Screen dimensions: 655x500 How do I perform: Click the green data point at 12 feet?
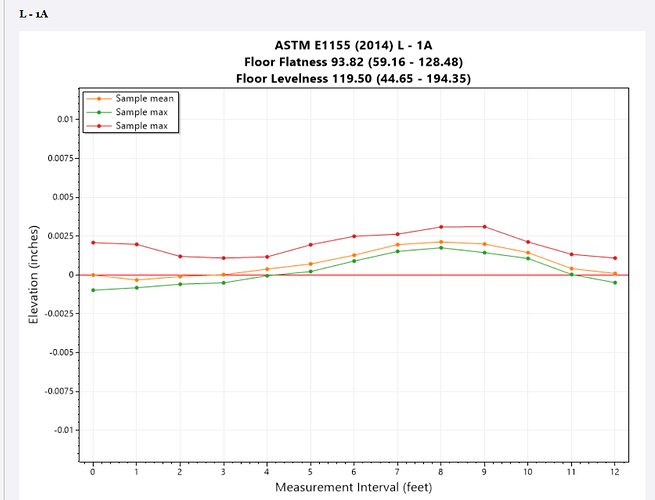point(615,283)
